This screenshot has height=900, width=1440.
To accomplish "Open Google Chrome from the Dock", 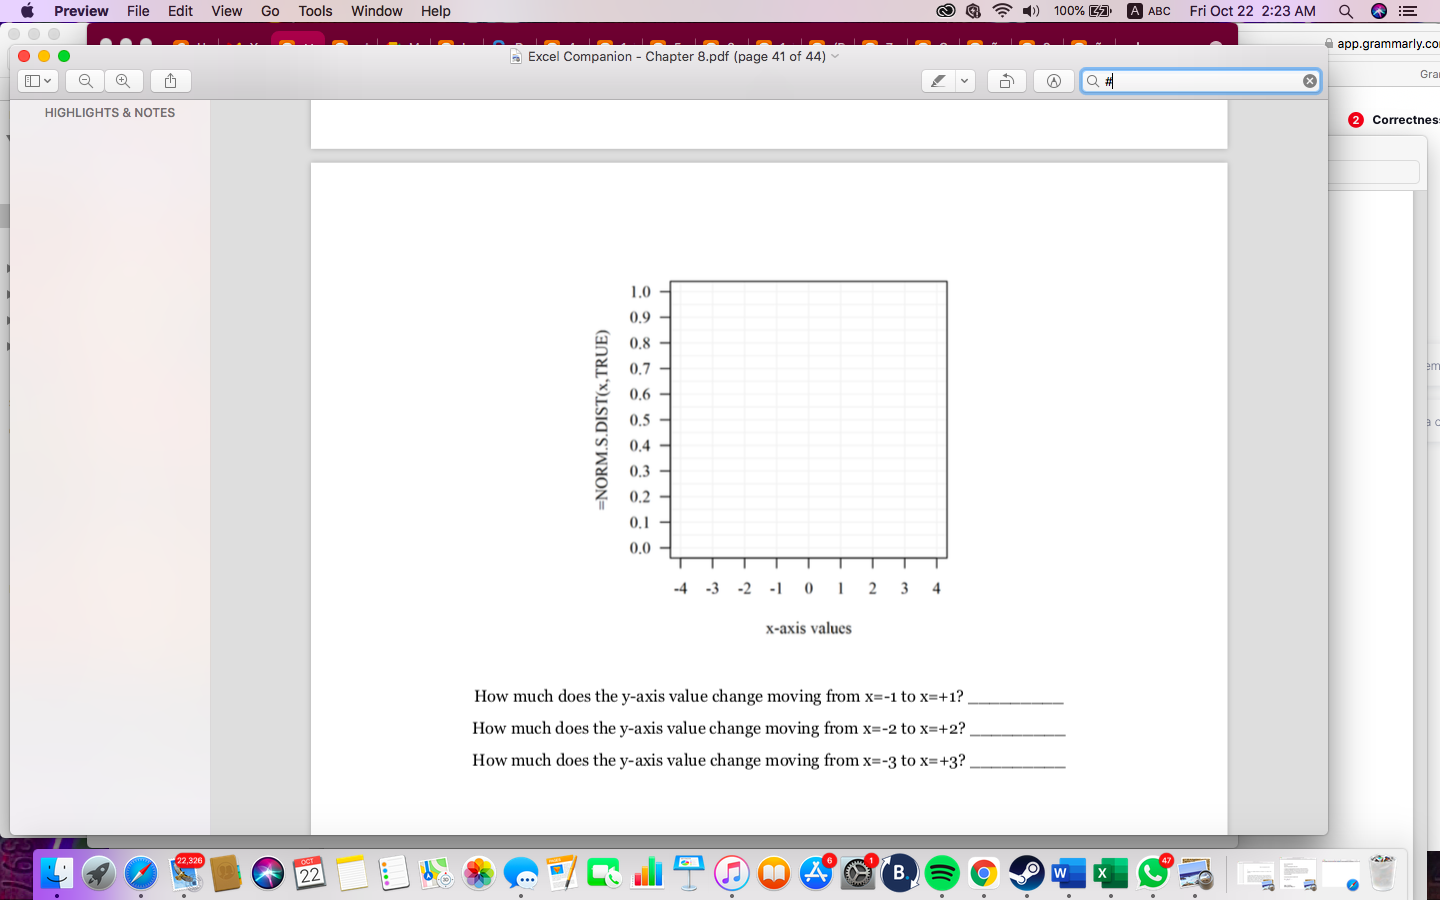I will click(984, 873).
